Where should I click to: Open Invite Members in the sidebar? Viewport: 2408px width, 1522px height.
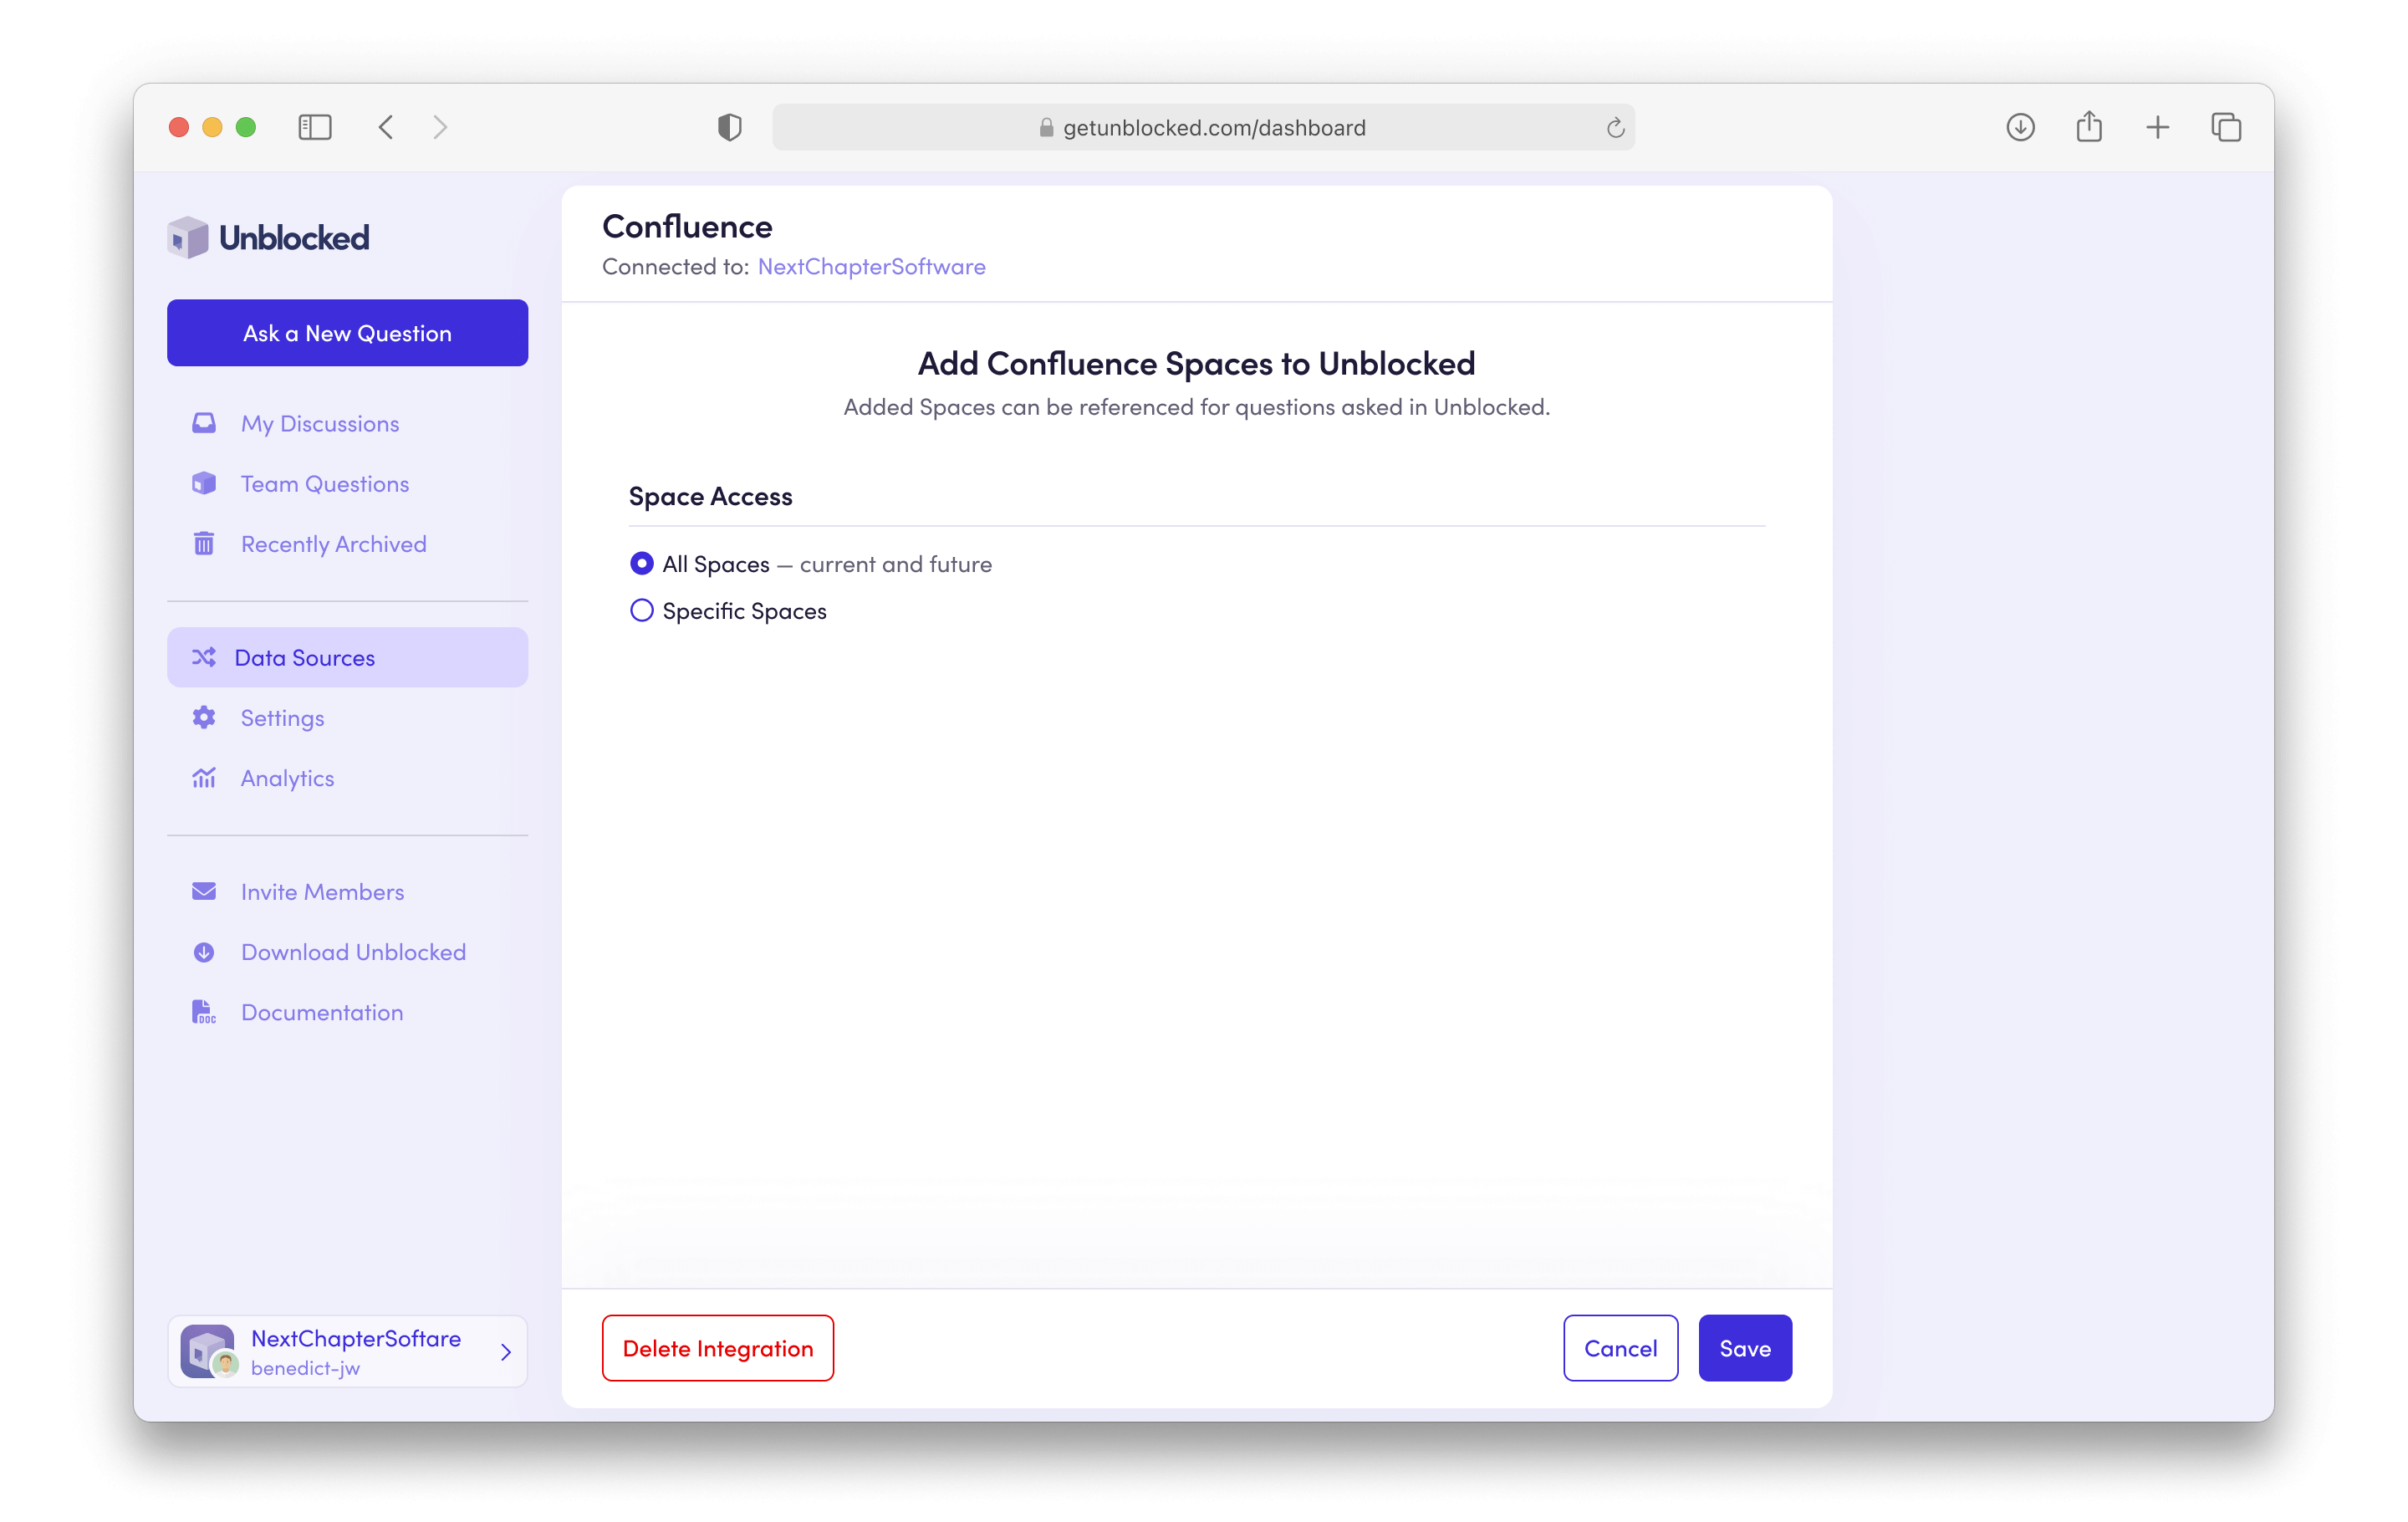click(x=347, y=891)
